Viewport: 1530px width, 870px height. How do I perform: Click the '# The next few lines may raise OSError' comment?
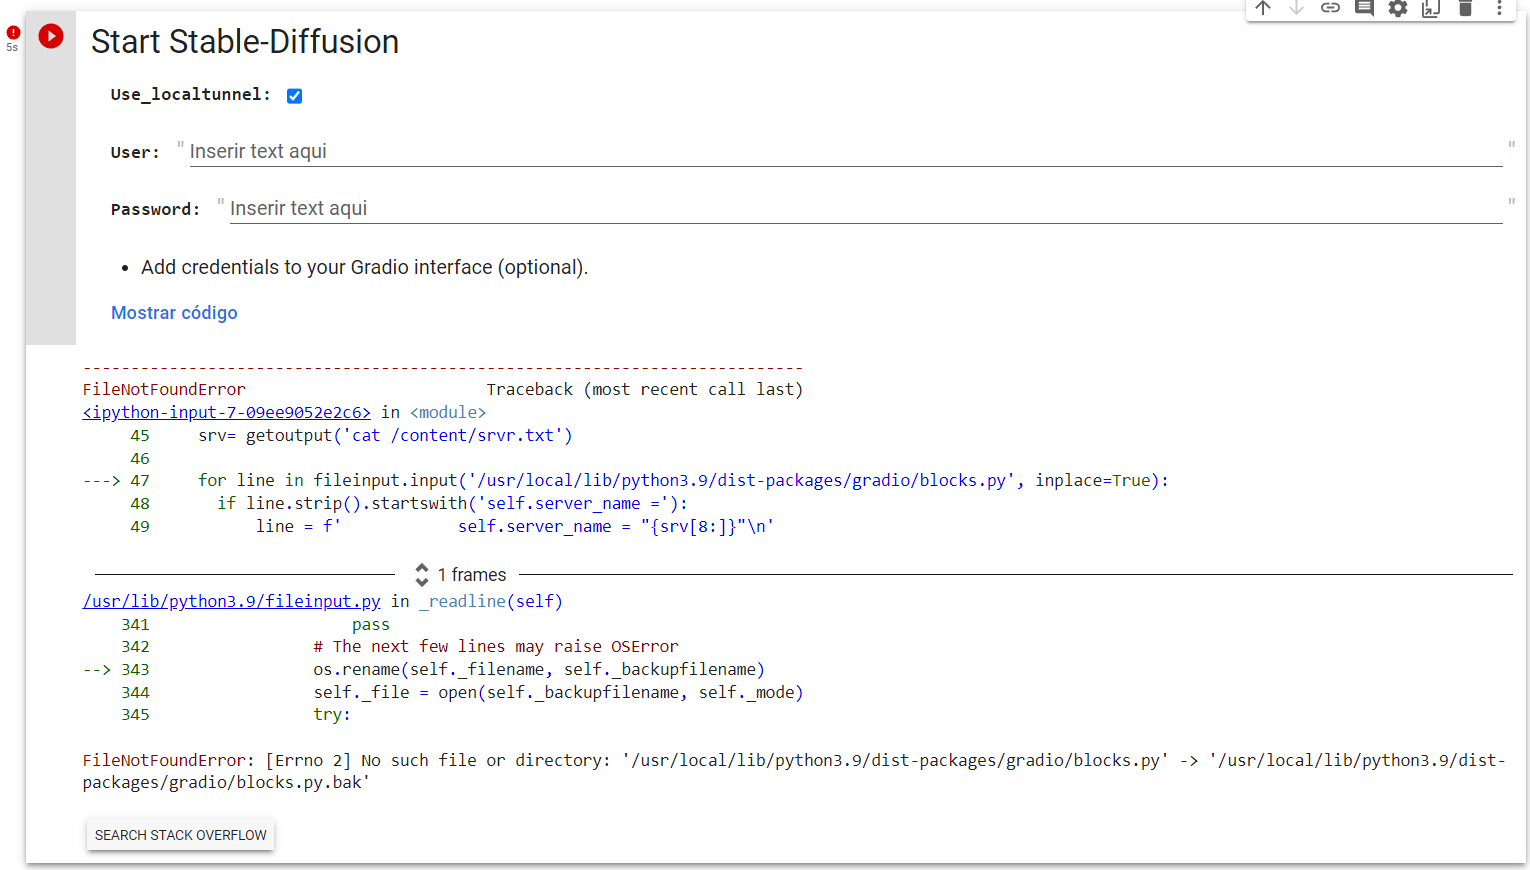click(496, 646)
